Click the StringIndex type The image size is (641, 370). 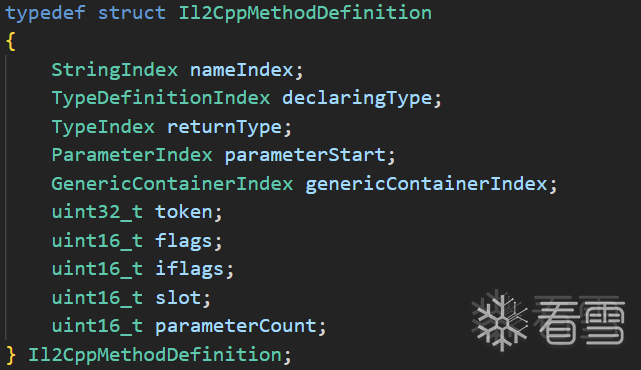(114, 70)
